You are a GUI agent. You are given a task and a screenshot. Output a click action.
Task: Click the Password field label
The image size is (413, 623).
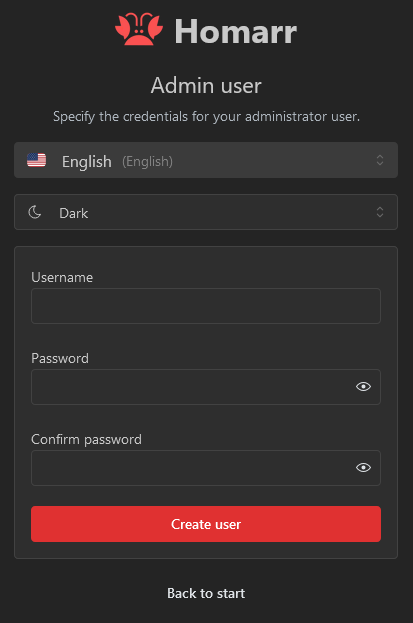coord(60,358)
